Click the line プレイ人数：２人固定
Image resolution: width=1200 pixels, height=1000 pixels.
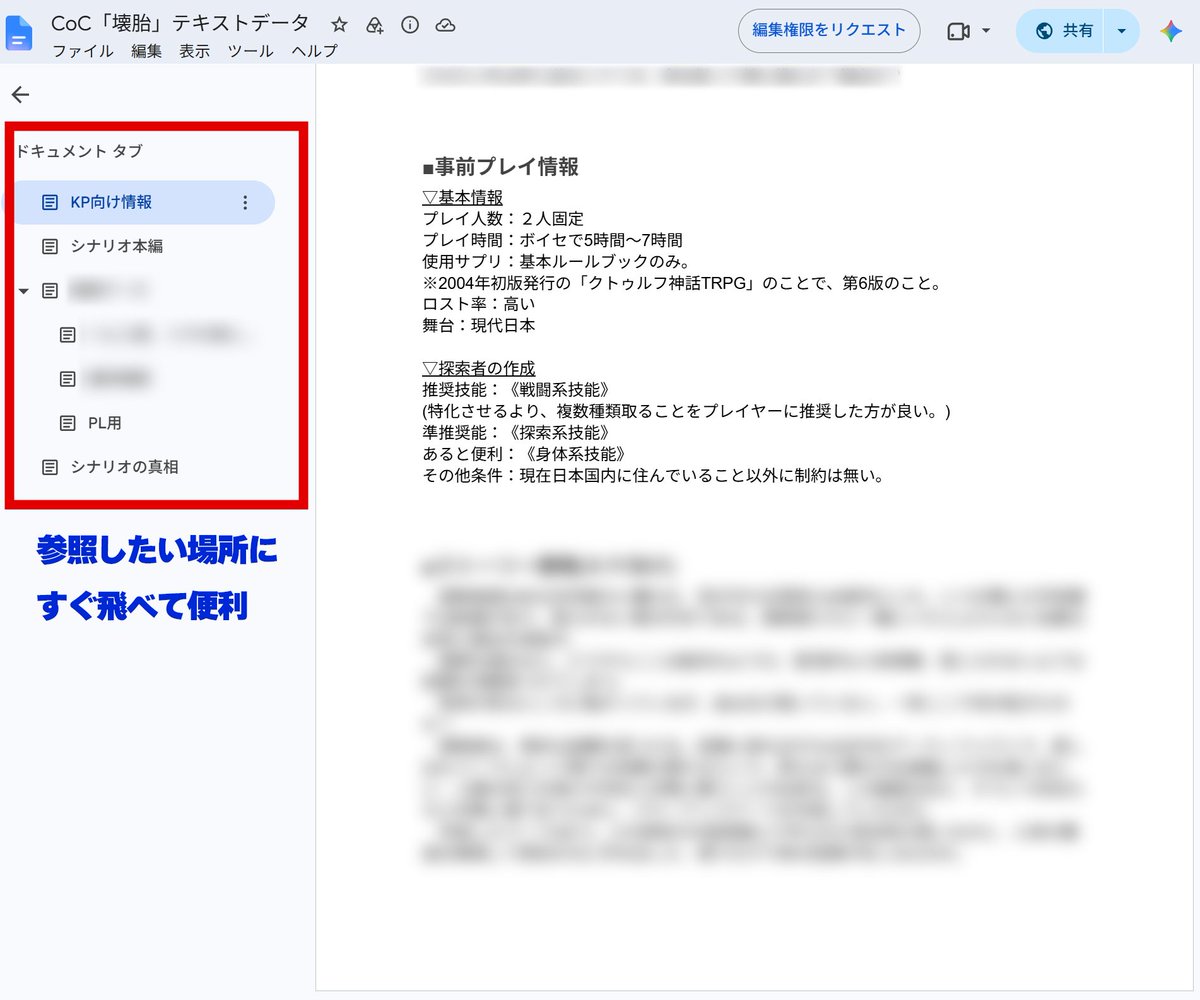click(x=503, y=218)
